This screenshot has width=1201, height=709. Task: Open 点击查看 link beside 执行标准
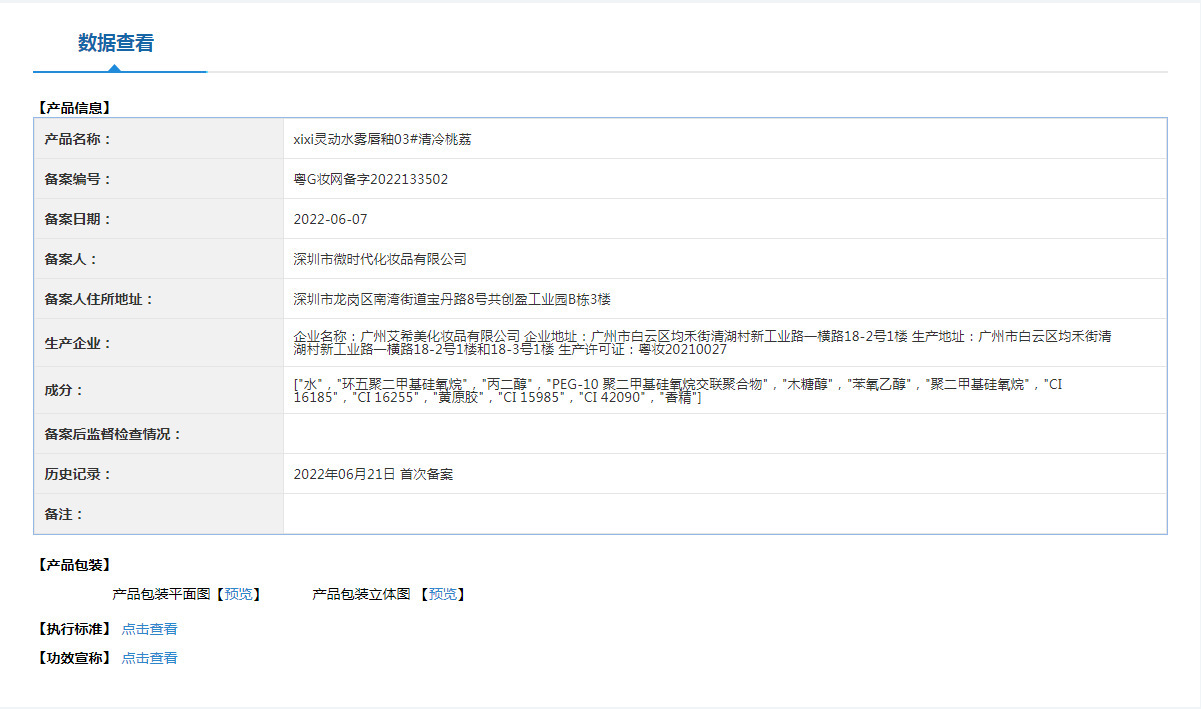pyautogui.click(x=149, y=629)
